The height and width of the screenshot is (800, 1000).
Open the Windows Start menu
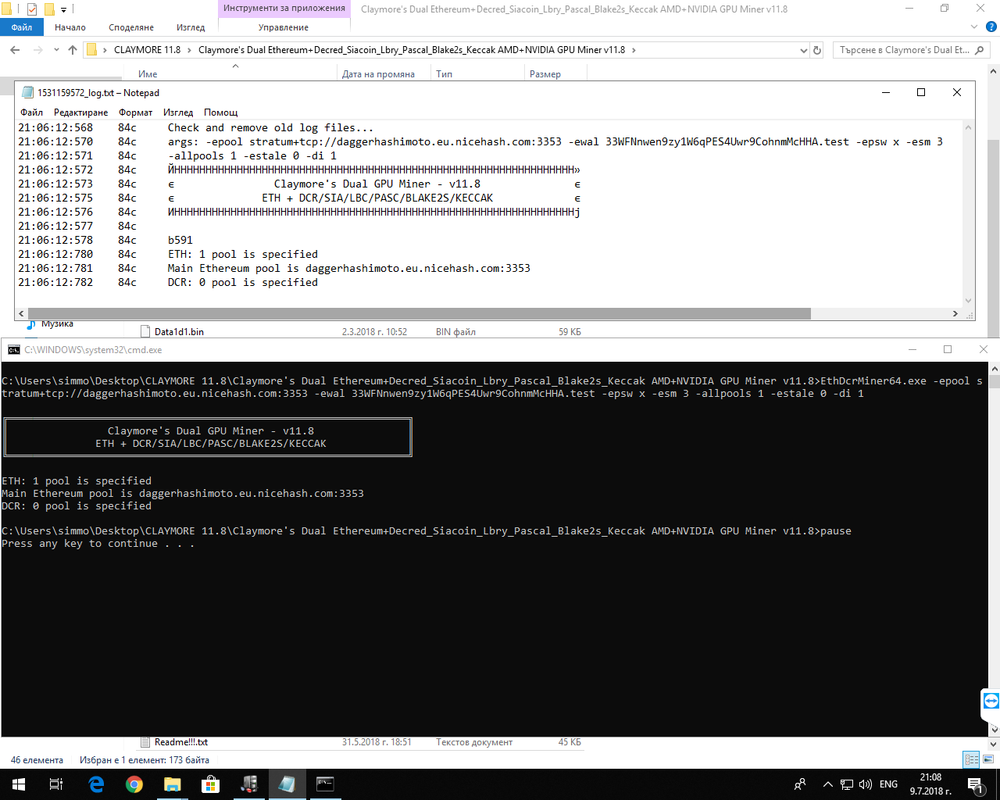click(x=18, y=784)
